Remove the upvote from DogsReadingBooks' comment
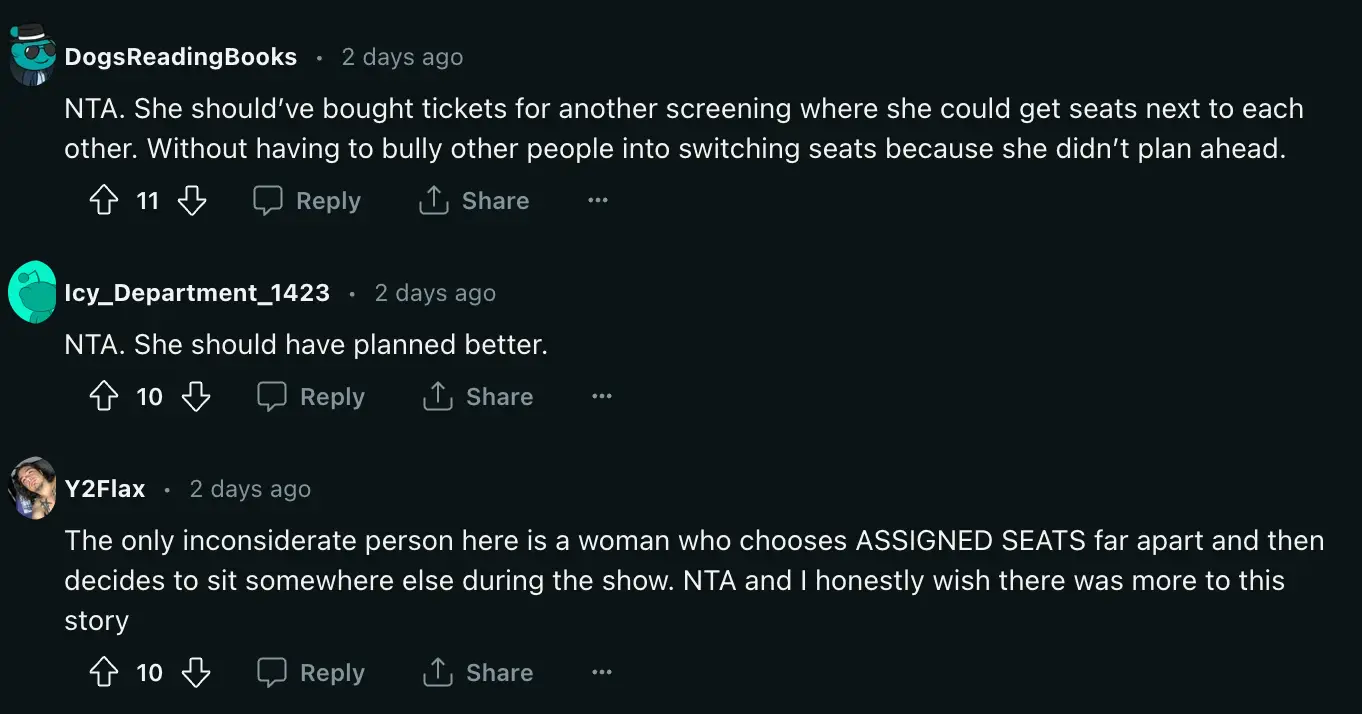Image resolution: width=1362 pixels, height=714 pixels. point(103,200)
